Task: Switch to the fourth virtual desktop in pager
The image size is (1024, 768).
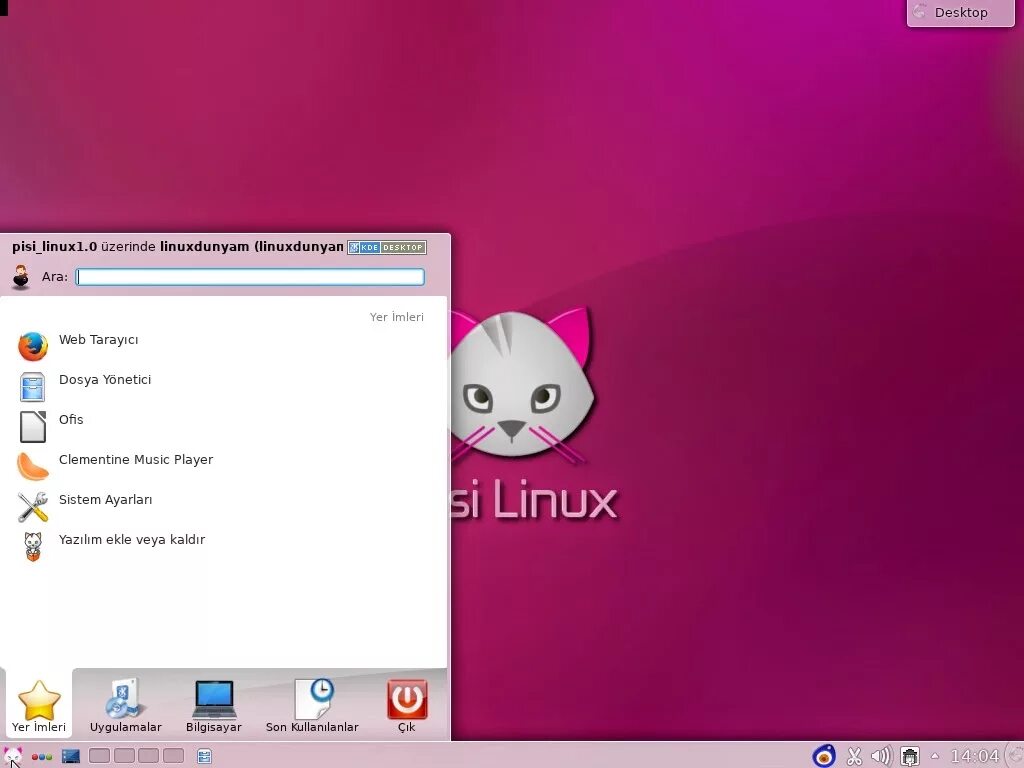Action: click(x=173, y=756)
